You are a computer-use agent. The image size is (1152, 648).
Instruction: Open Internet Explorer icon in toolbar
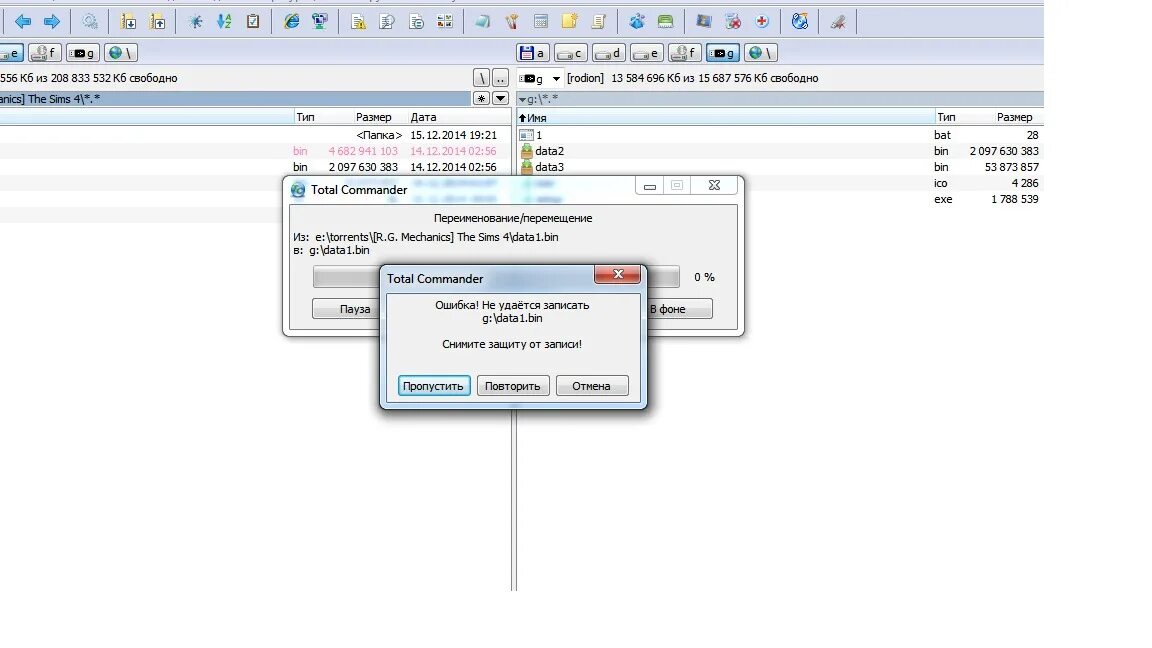click(x=292, y=21)
